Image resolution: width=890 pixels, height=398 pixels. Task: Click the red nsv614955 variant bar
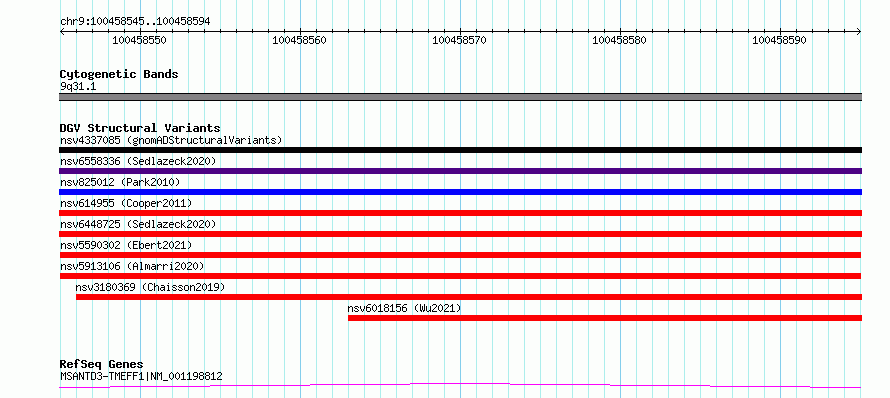tap(460, 213)
